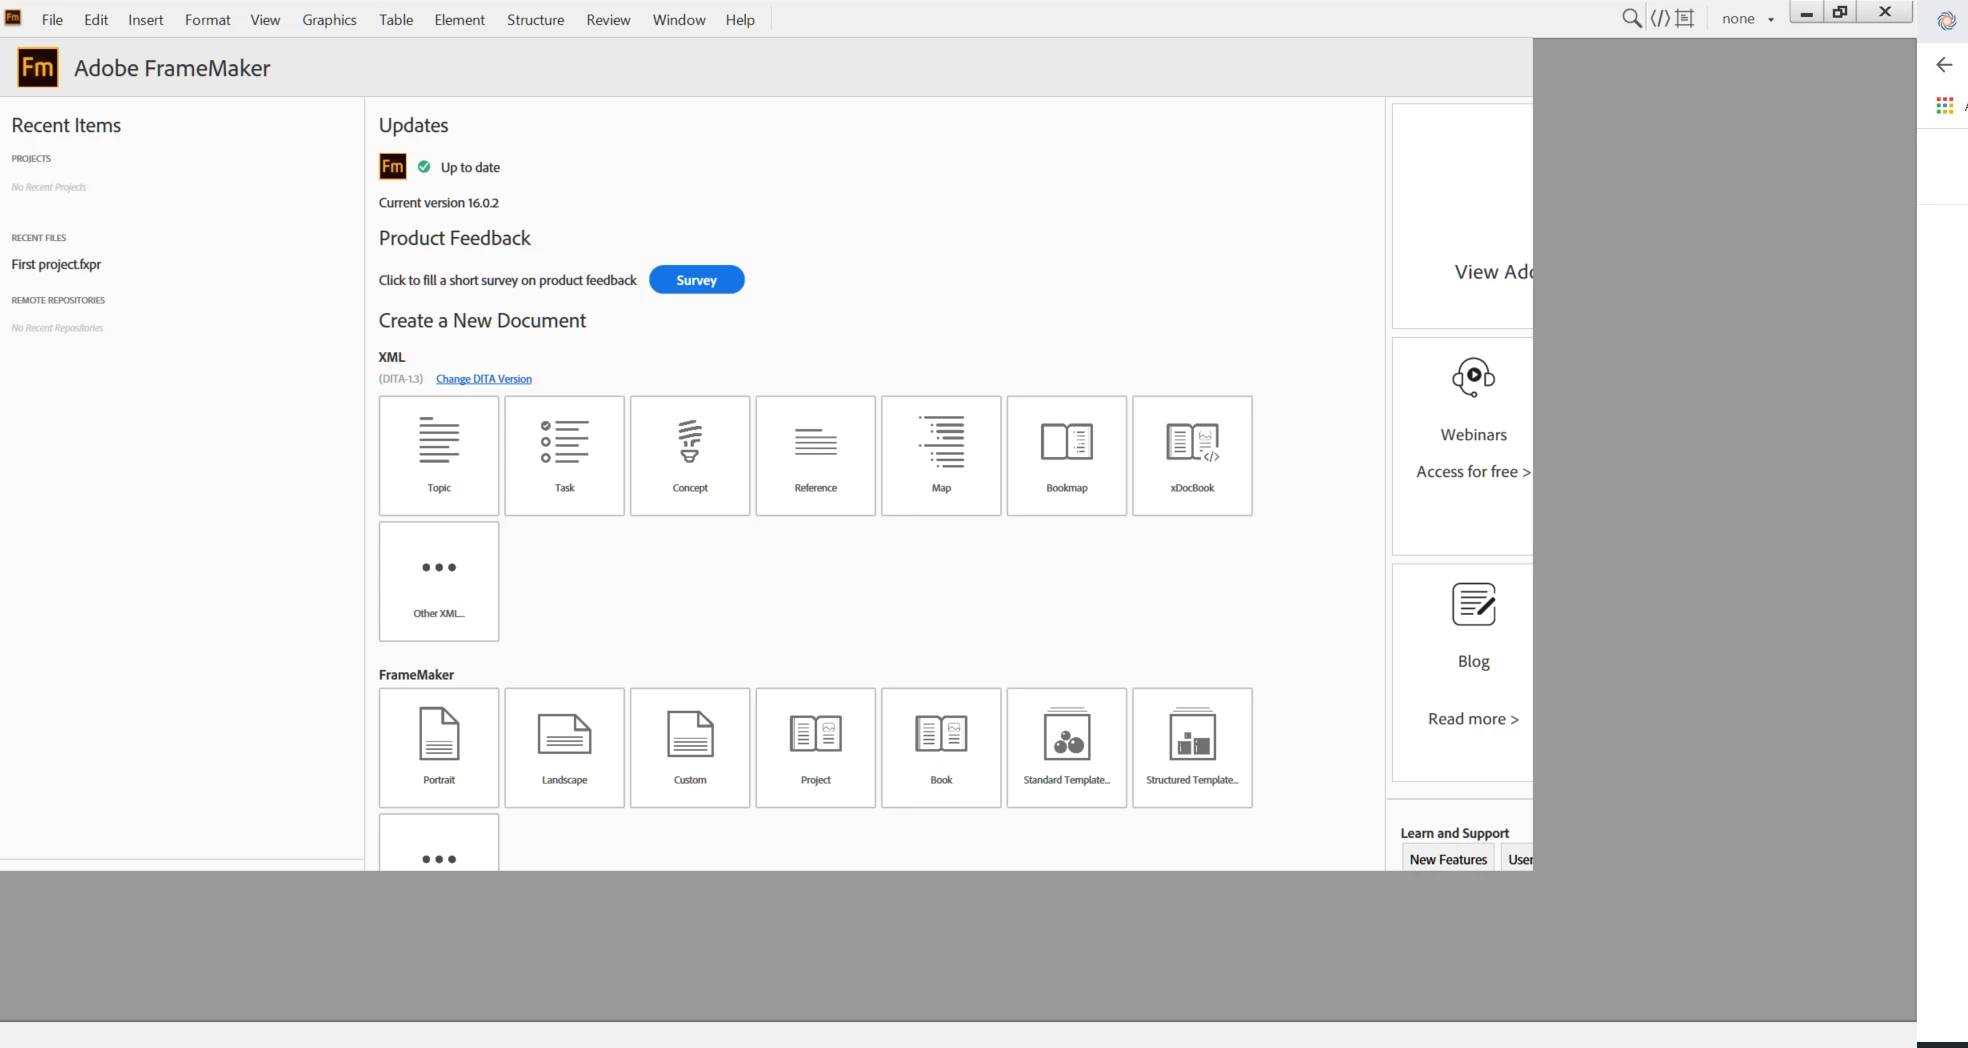
Task: Open the Structure menu
Action: [535, 19]
